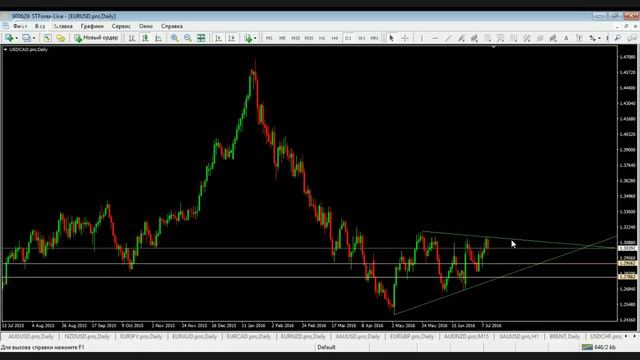Select the MN timeframe
640x360 pixels.
[x=374, y=38]
